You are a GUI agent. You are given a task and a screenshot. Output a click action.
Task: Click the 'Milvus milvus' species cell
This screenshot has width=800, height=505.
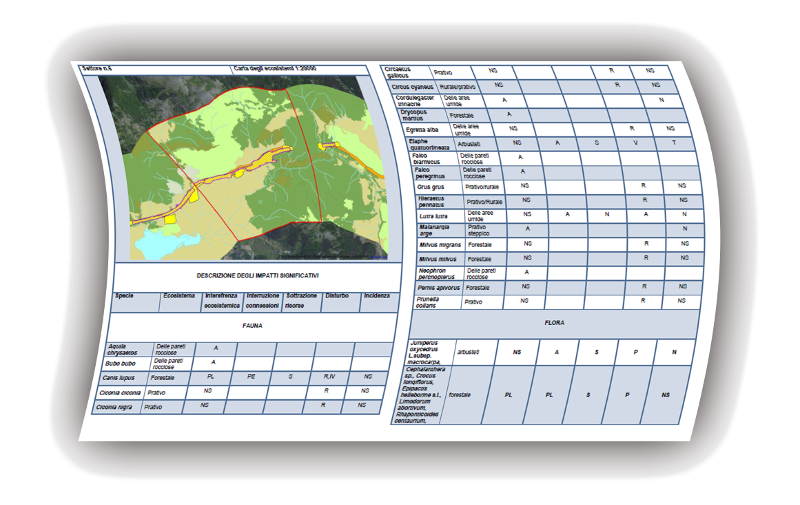(438, 259)
